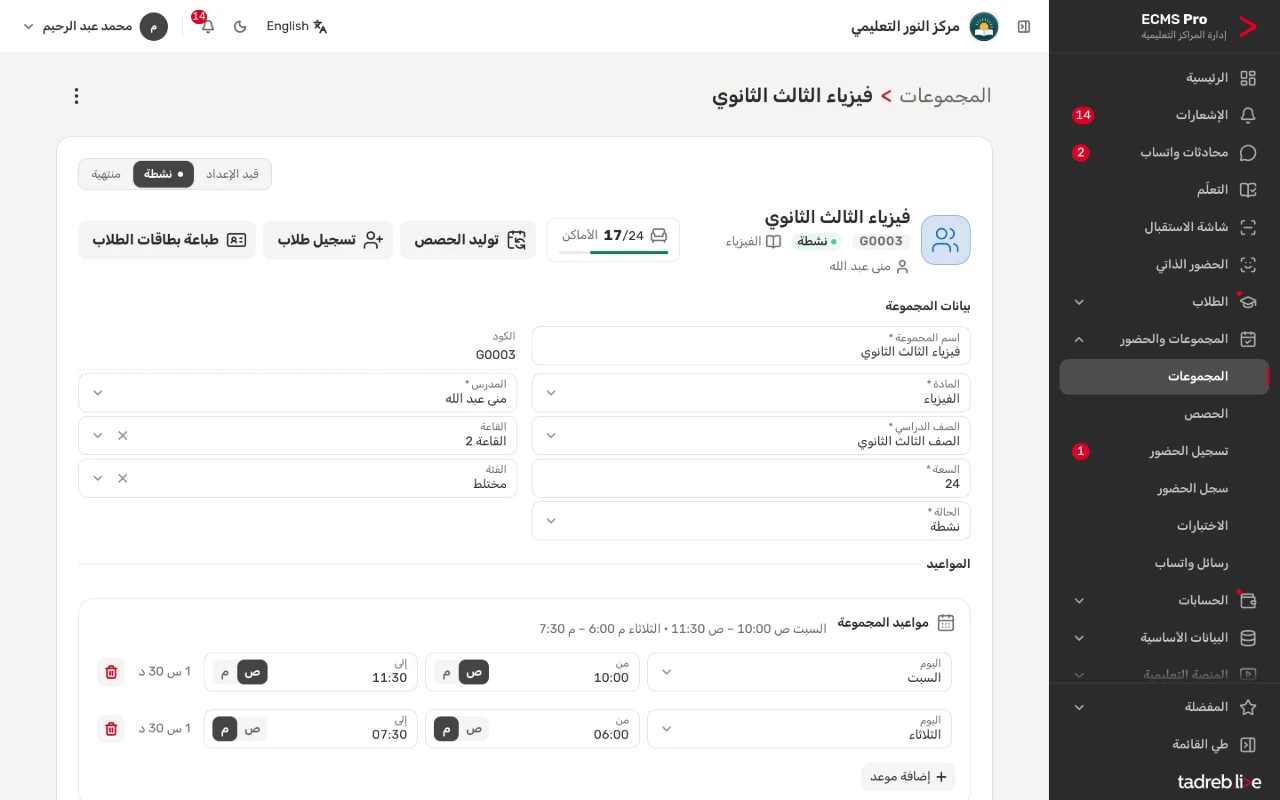Edit اسم المجموعة field
The width and height of the screenshot is (1280, 800).
(751, 346)
